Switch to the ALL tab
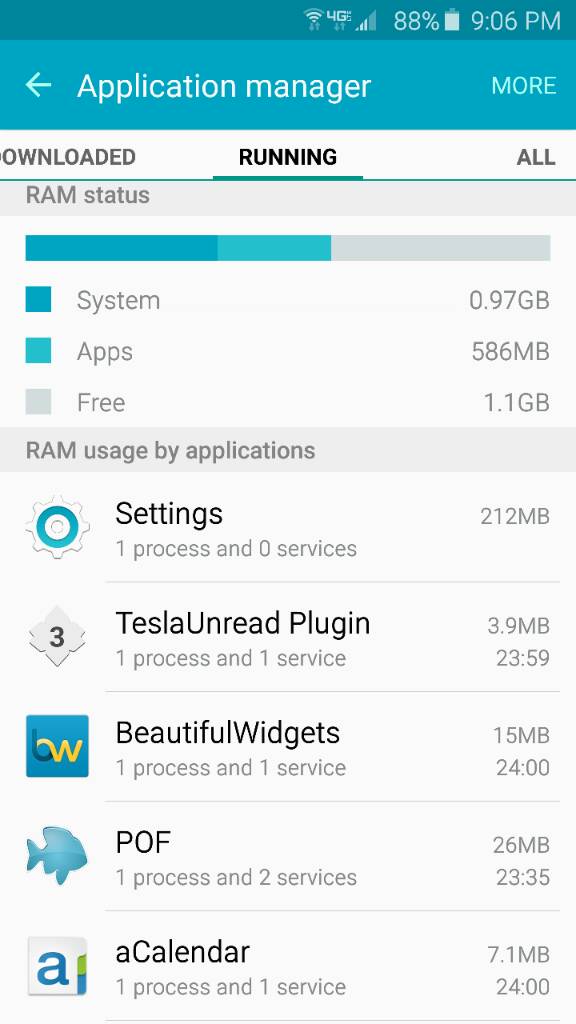The height and width of the screenshot is (1024, 576). 536,157
